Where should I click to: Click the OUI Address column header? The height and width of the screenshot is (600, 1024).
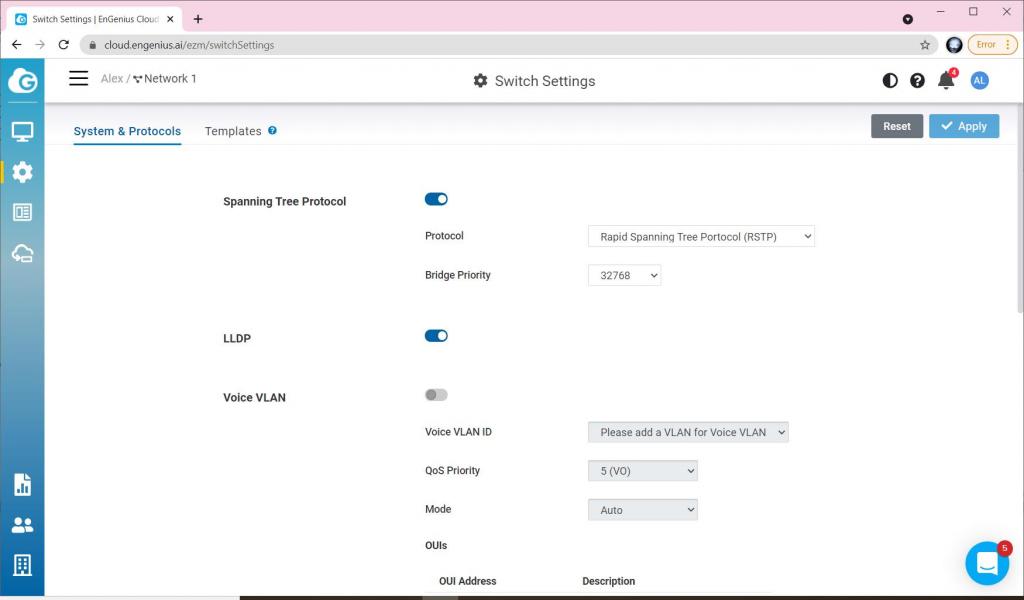coord(468,581)
